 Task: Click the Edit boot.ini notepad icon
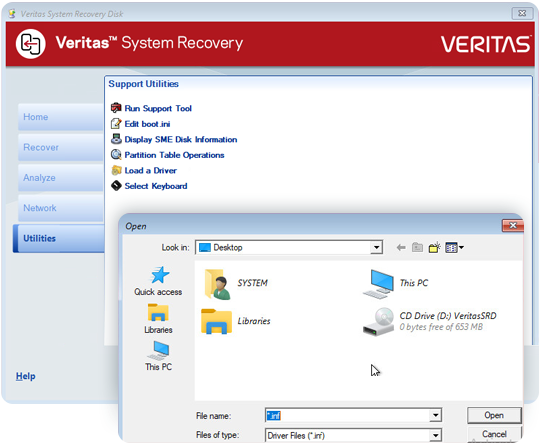(116, 124)
